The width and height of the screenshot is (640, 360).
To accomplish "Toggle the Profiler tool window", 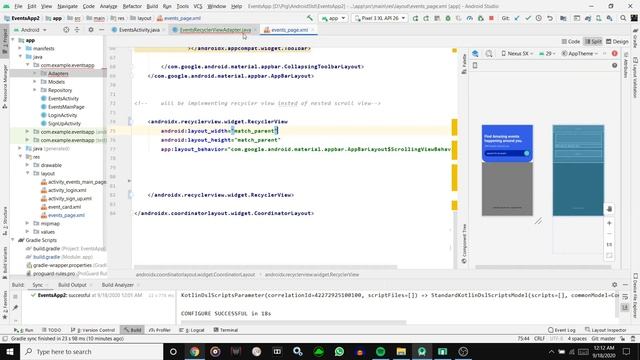I will [x=160, y=330].
